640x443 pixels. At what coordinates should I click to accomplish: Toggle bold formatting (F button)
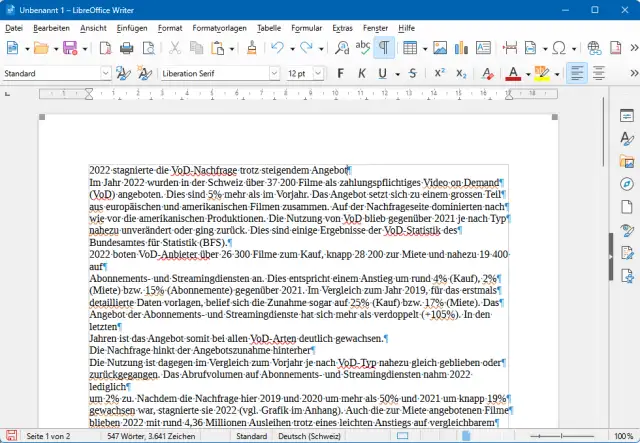(341, 73)
